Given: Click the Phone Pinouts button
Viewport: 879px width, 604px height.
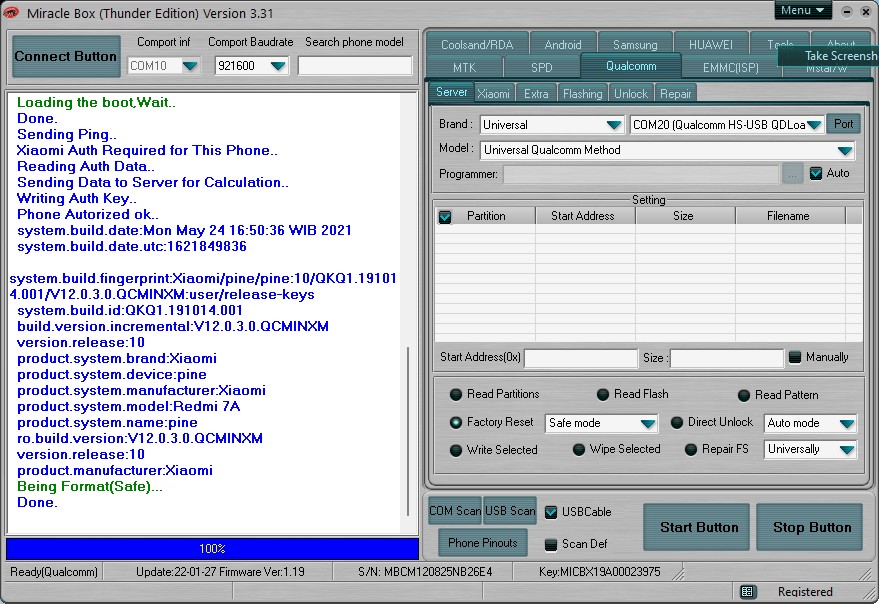Looking at the screenshot, I should coord(483,543).
